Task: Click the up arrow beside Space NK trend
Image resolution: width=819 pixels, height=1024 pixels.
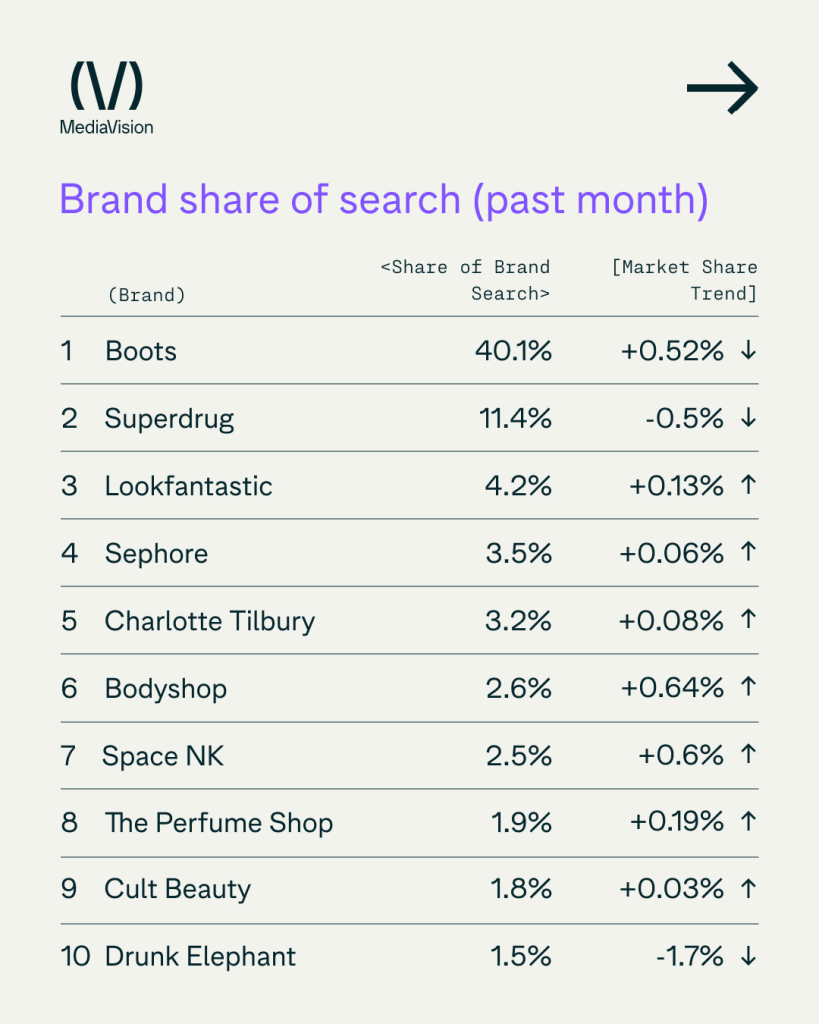Action: pyautogui.click(x=747, y=756)
